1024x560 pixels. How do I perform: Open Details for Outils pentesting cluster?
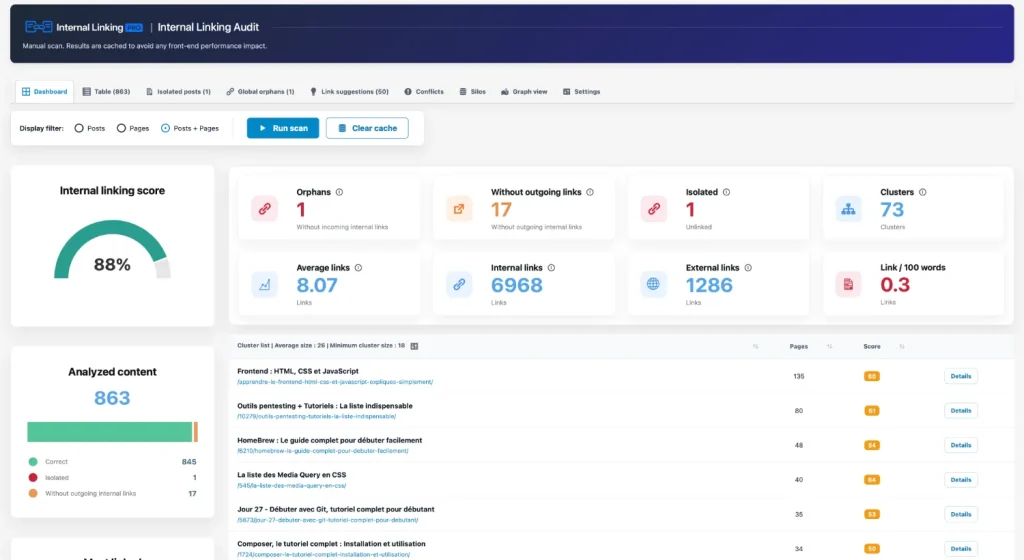tap(961, 411)
